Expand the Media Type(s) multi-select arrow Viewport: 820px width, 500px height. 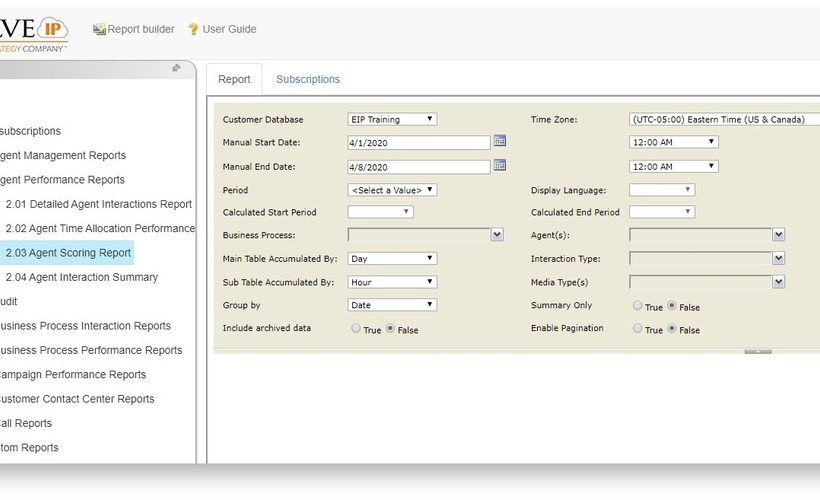778,282
